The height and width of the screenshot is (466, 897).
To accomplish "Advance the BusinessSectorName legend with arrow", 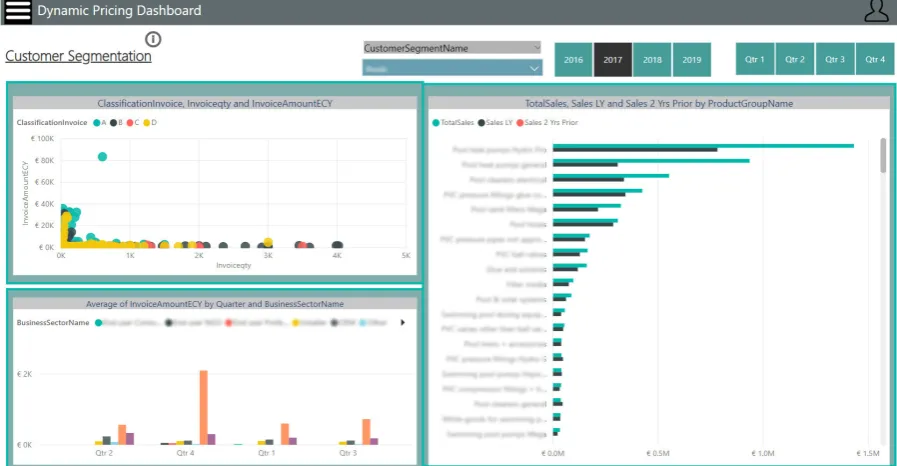I will (403, 322).
